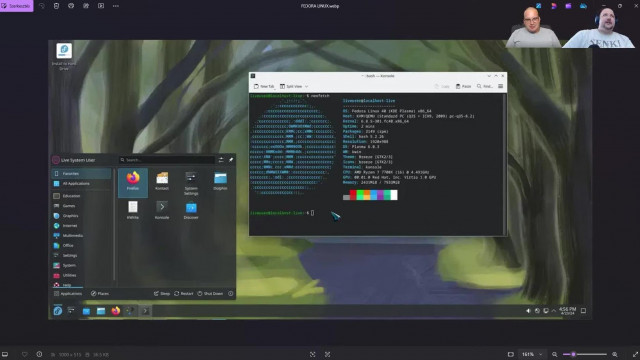Click the Install to Hard Drive desktop icon

(64, 56)
